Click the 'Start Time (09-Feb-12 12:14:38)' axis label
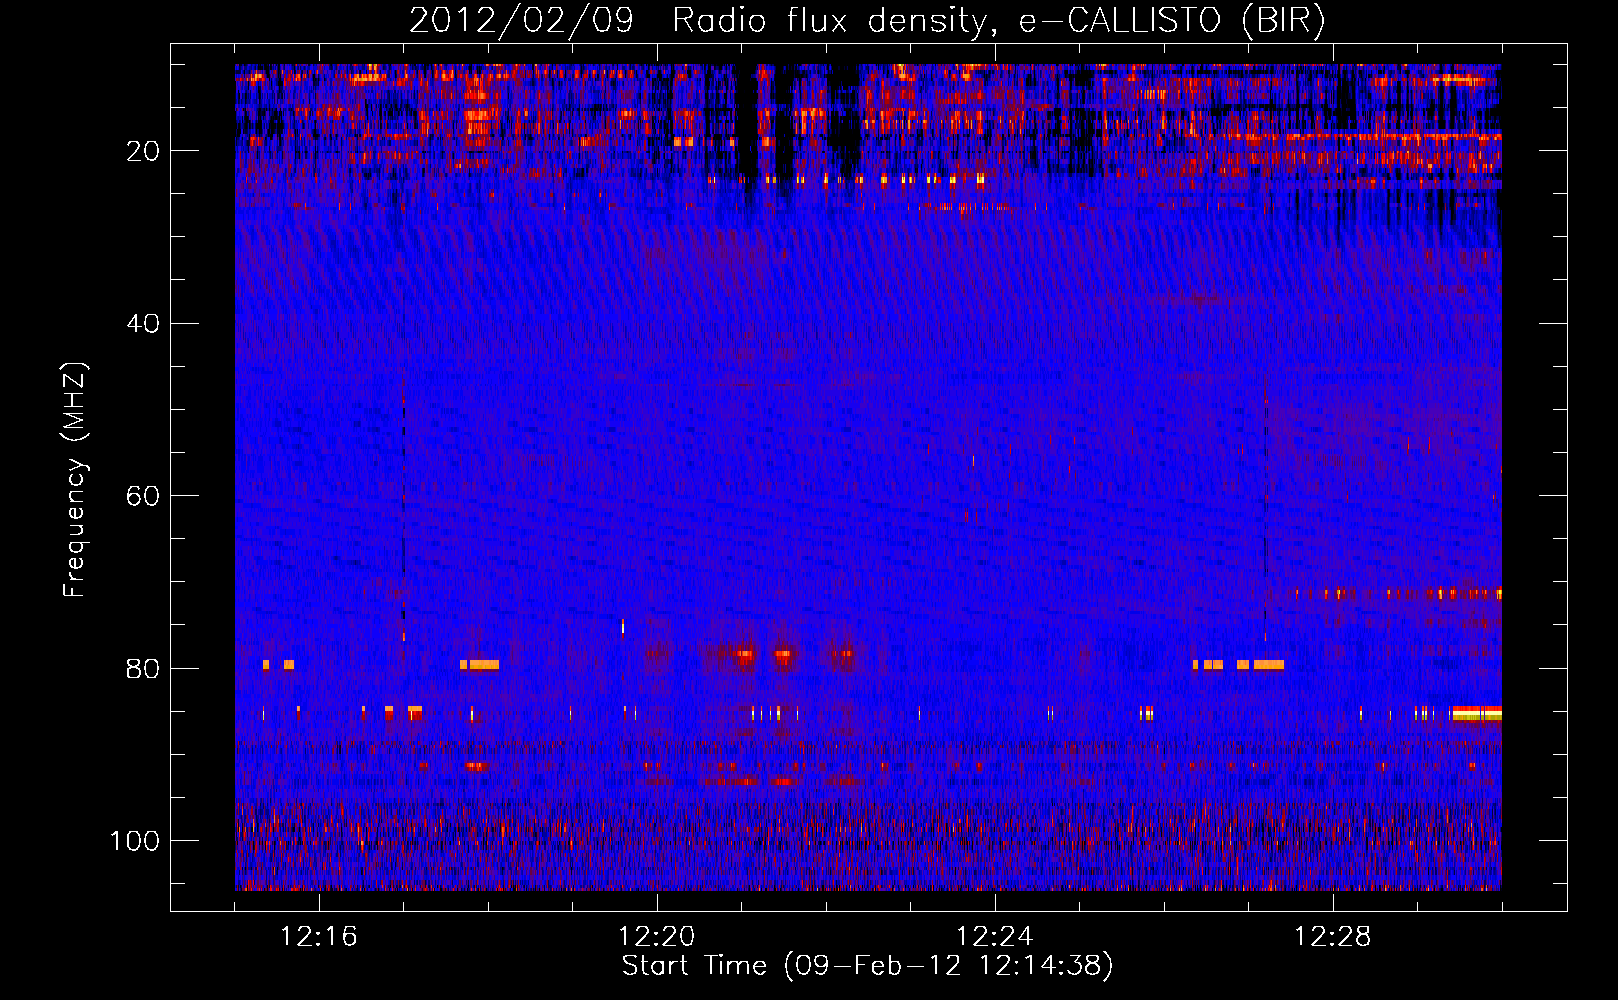 867,966
